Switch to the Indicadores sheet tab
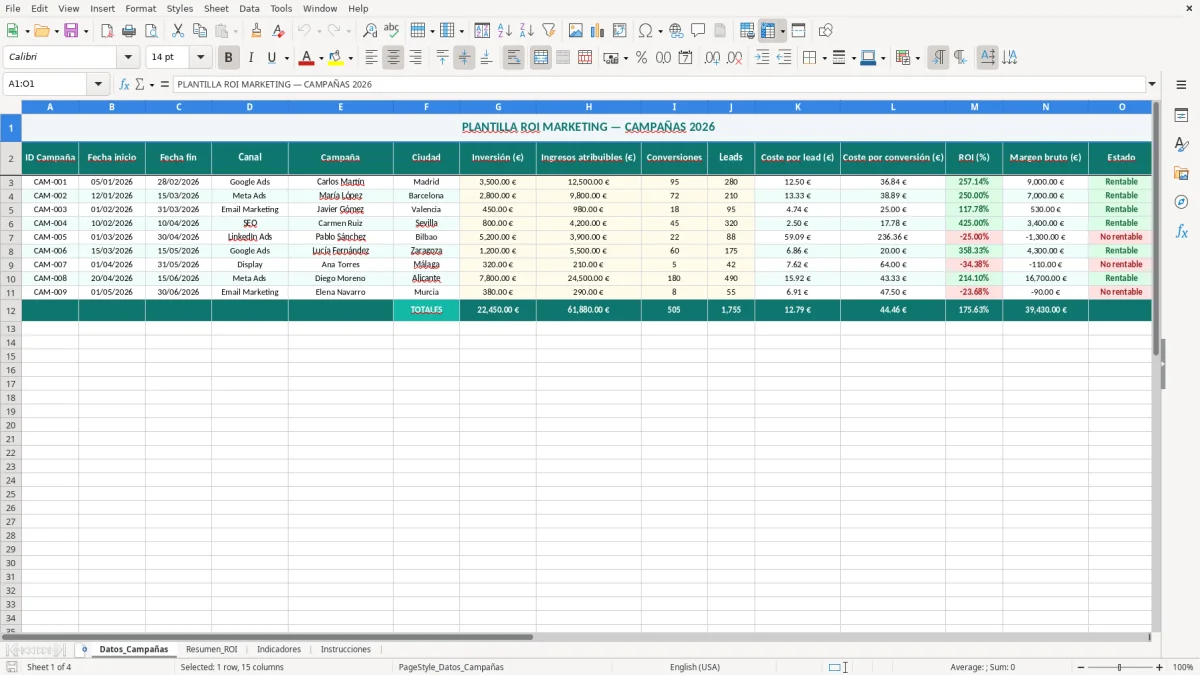 tap(279, 650)
